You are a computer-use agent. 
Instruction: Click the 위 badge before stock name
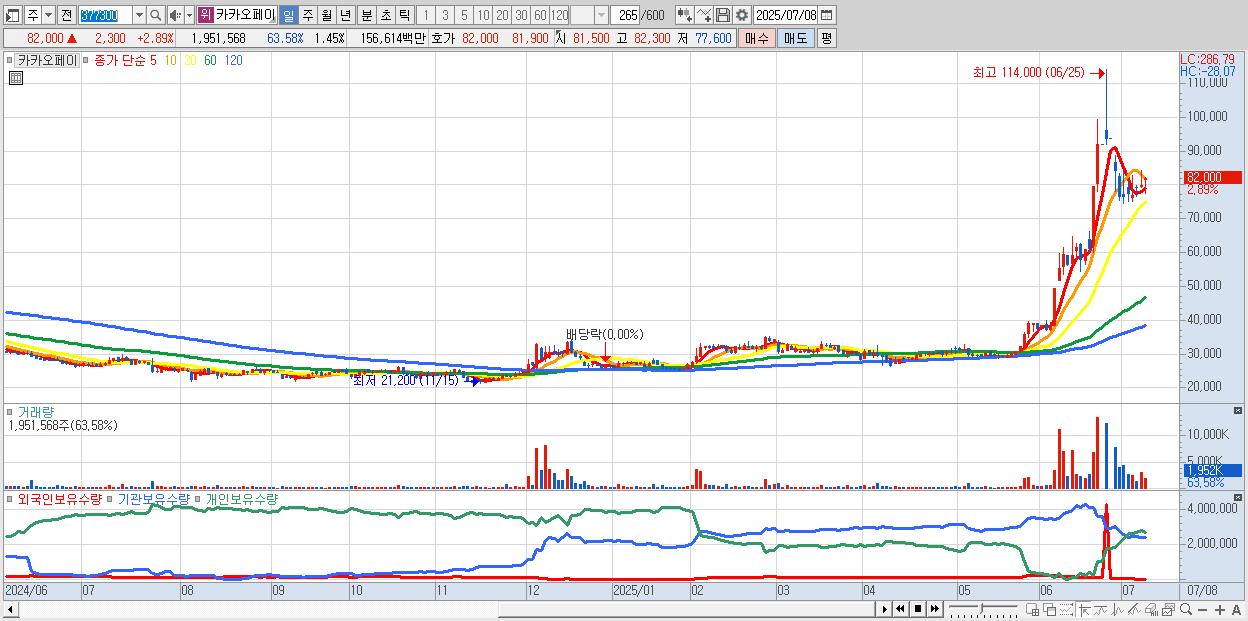[205, 15]
